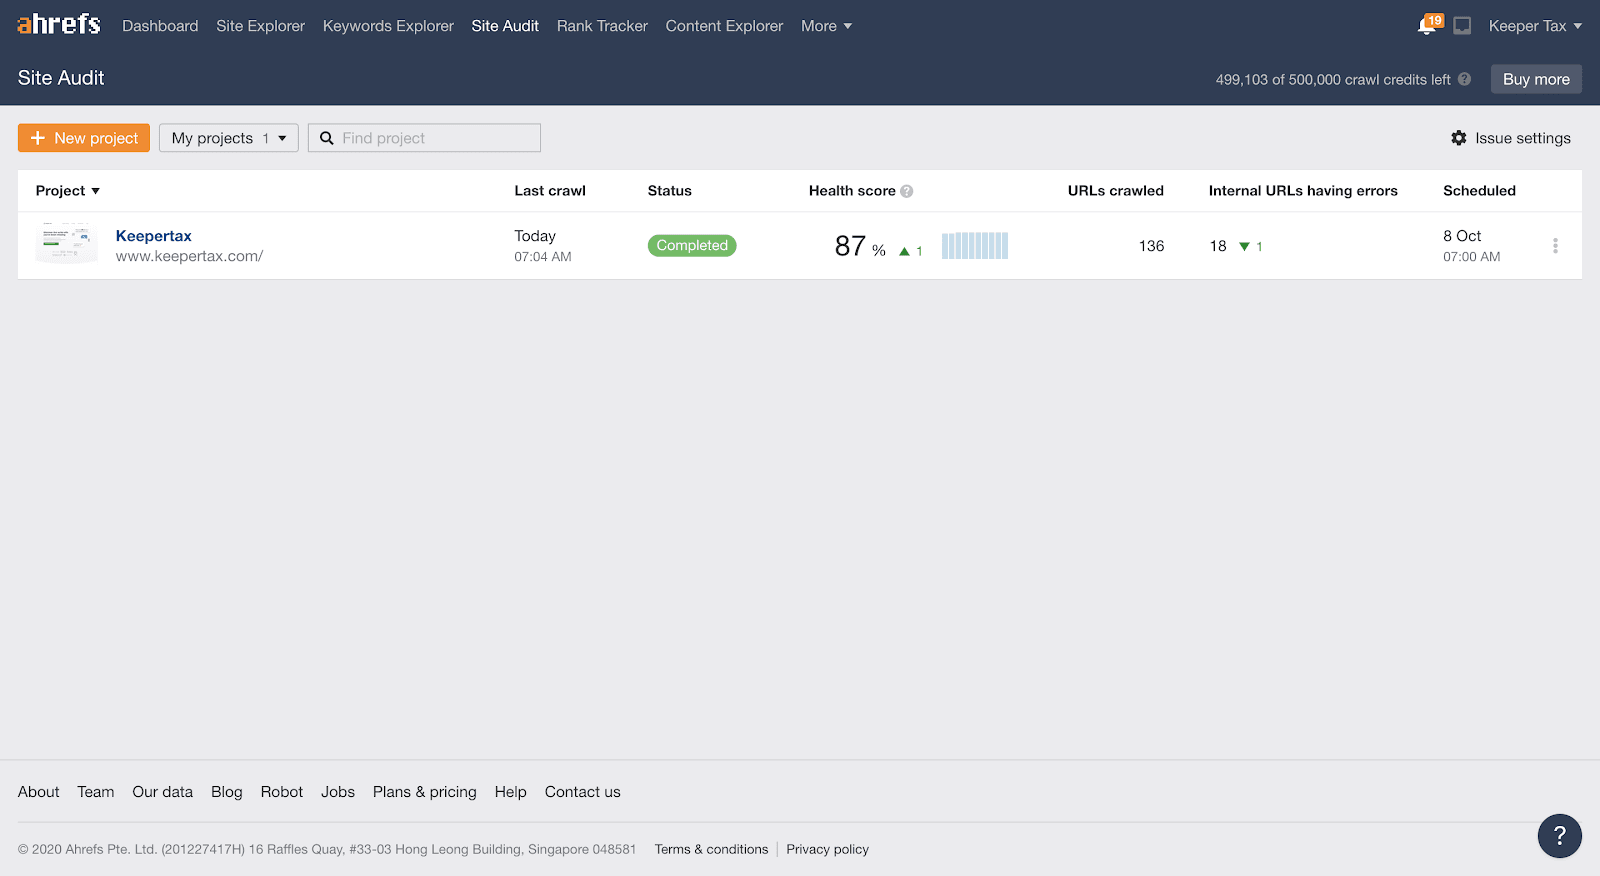Click the search magnifier icon

coord(326,138)
